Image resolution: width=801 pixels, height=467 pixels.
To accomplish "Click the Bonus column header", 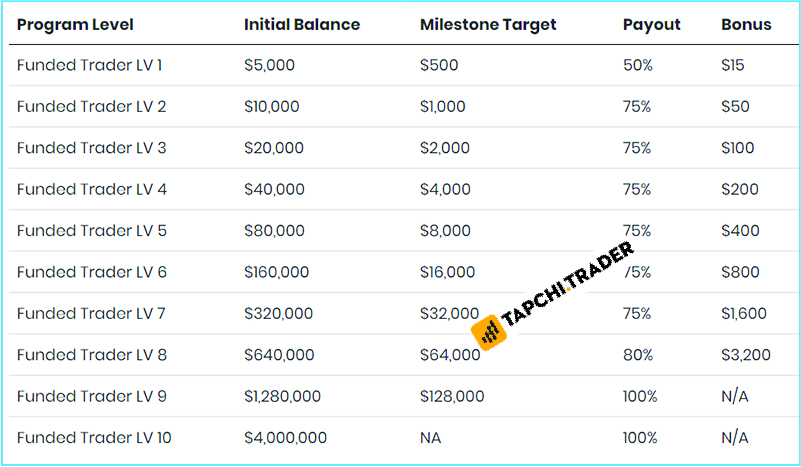I will [746, 24].
